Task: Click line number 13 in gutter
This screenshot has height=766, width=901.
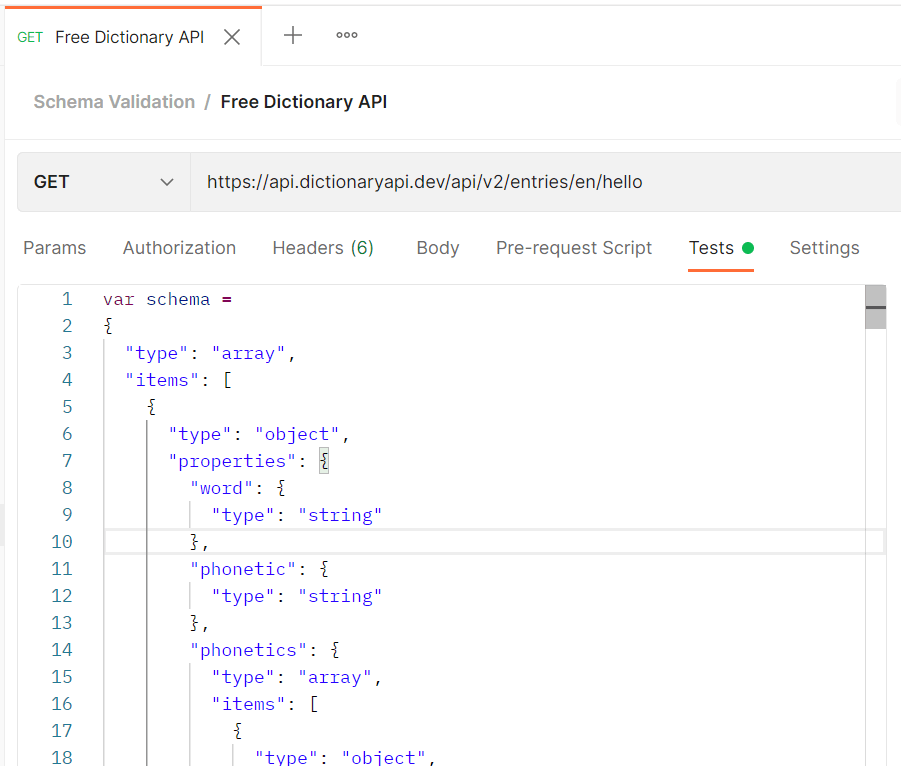Action: [62, 623]
